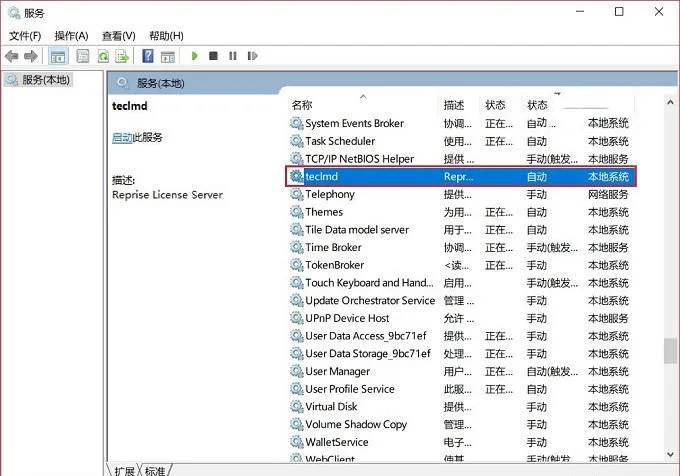Click the second 状态 column header before 本地系统
680x476 pixels.
pos(537,104)
